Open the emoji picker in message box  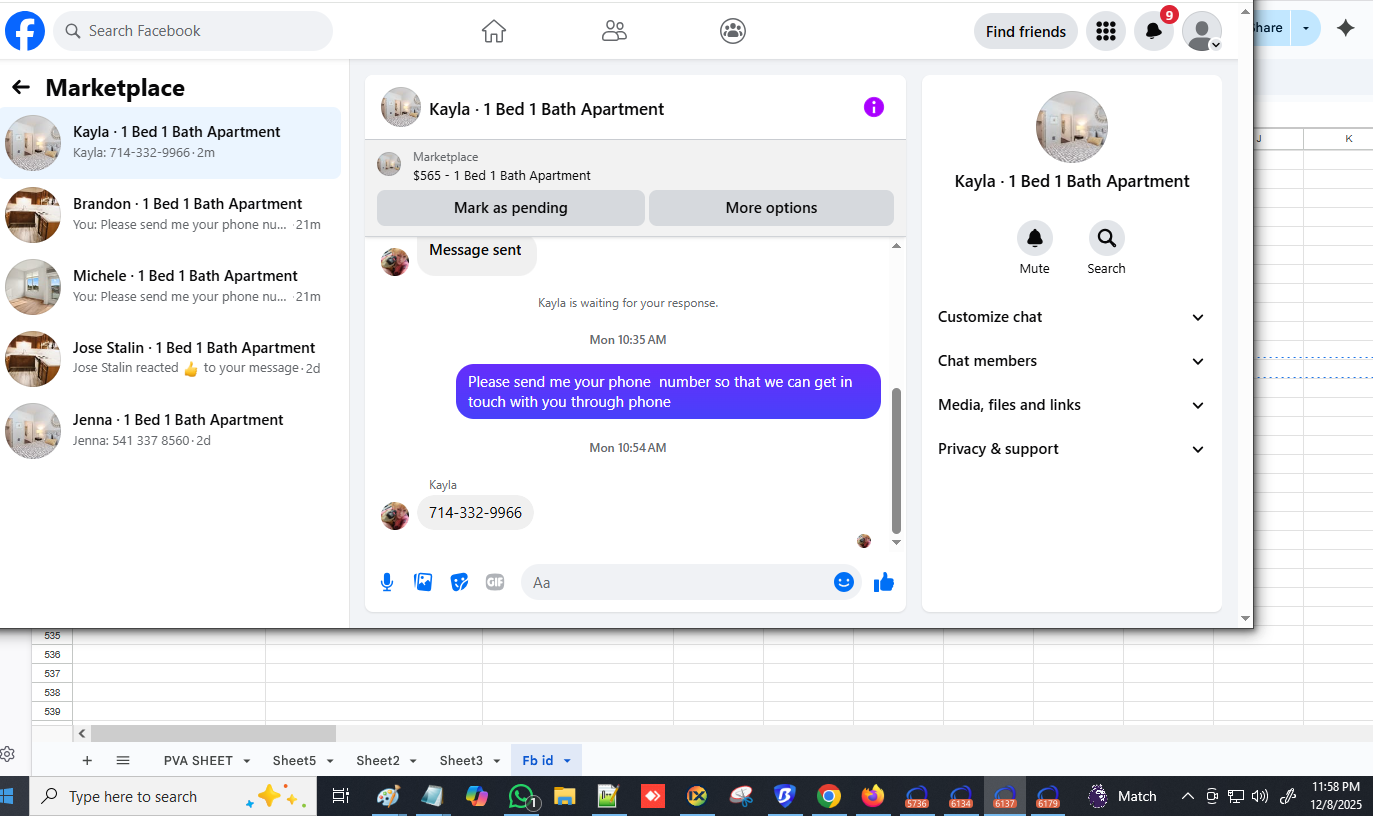pyautogui.click(x=844, y=582)
